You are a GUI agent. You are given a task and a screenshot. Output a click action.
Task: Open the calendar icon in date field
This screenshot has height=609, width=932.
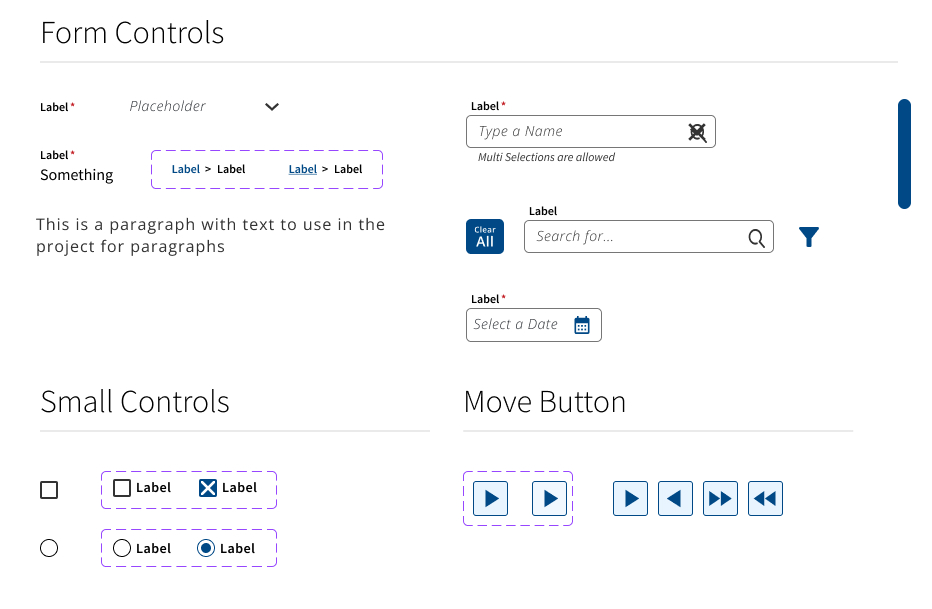[x=582, y=325]
